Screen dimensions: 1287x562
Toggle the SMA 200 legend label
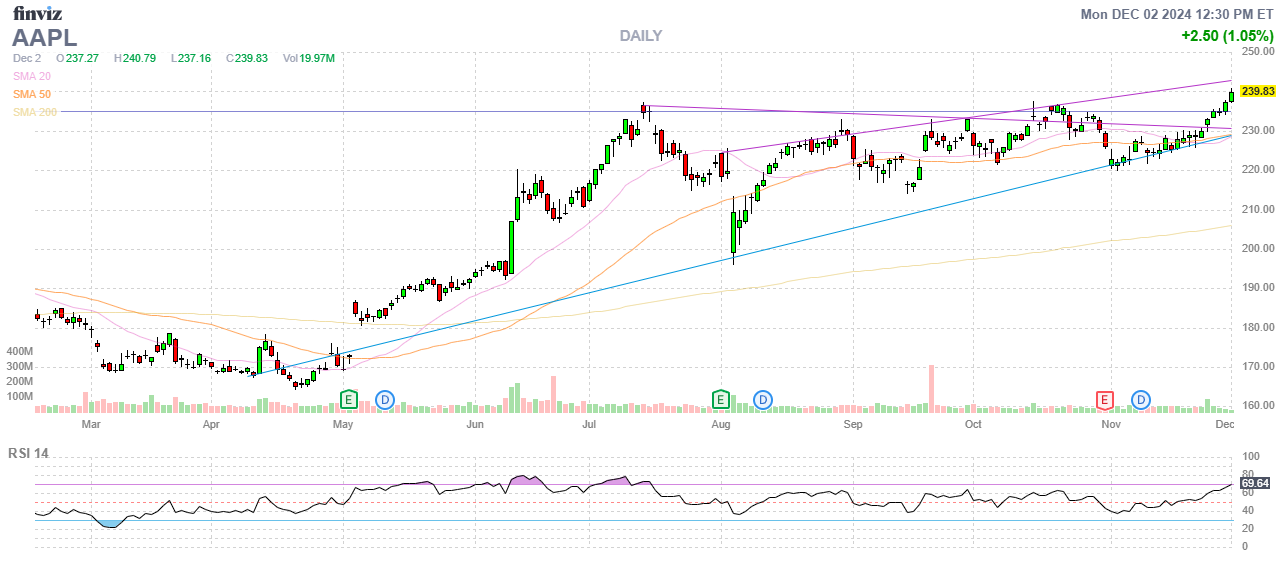(34, 112)
